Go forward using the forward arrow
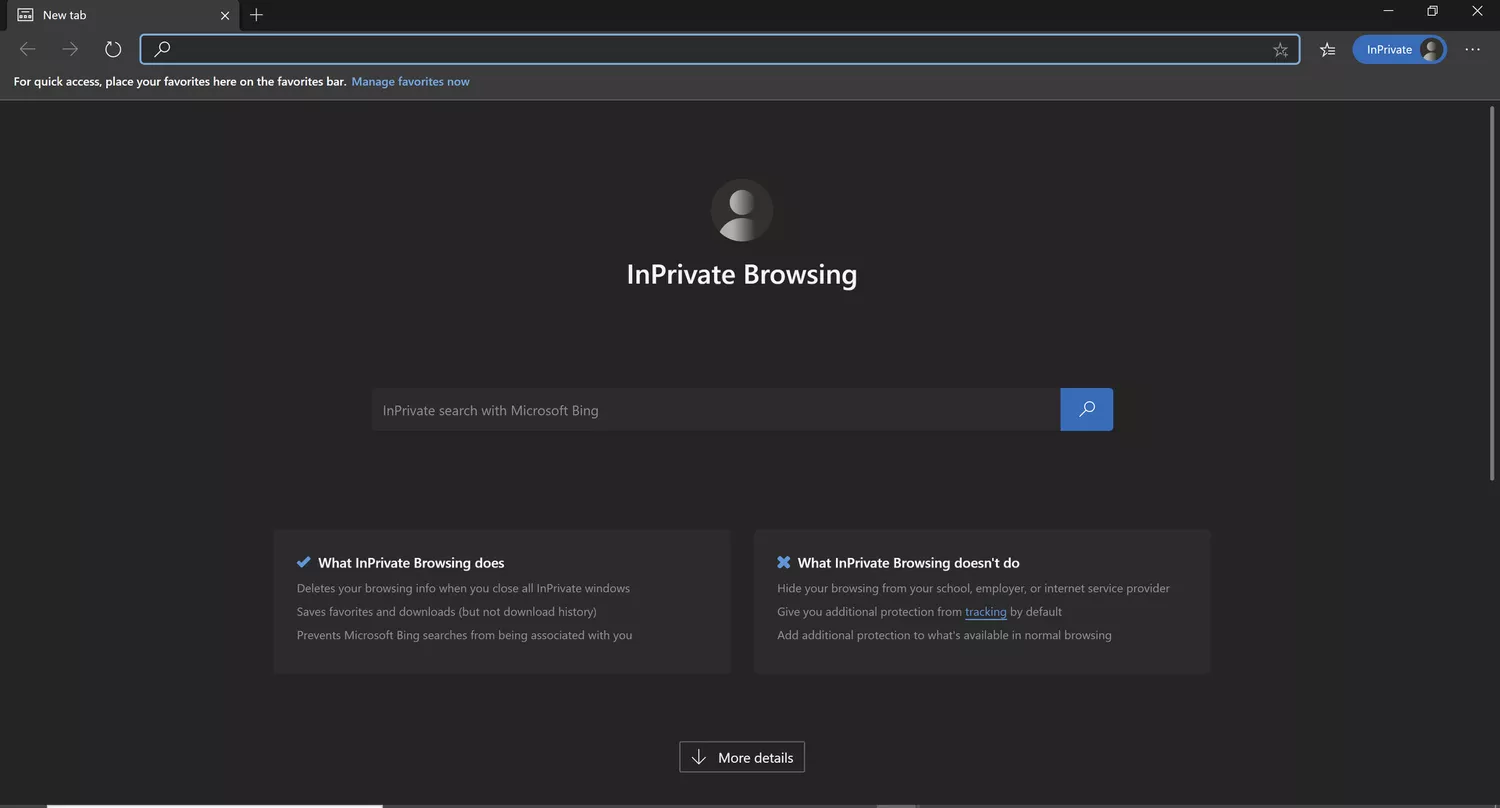Image resolution: width=1500 pixels, height=808 pixels. tap(70, 49)
